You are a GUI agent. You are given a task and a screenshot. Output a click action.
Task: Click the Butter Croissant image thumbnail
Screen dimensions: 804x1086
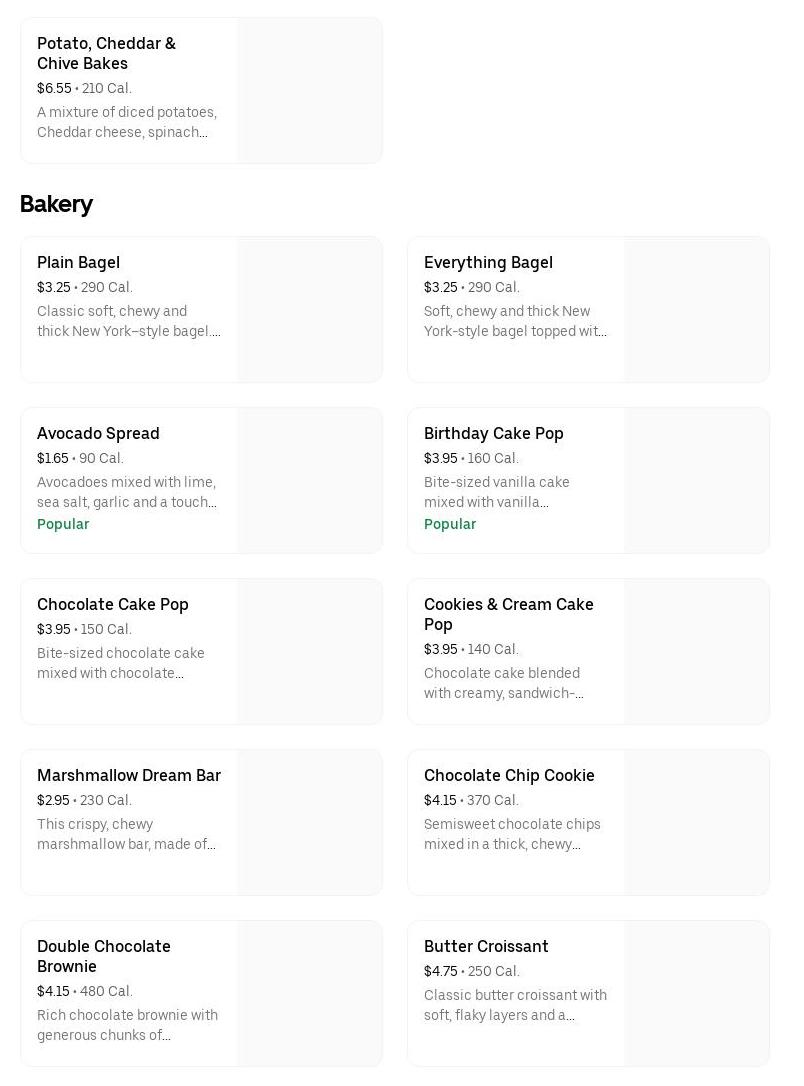[x=696, y=994]
